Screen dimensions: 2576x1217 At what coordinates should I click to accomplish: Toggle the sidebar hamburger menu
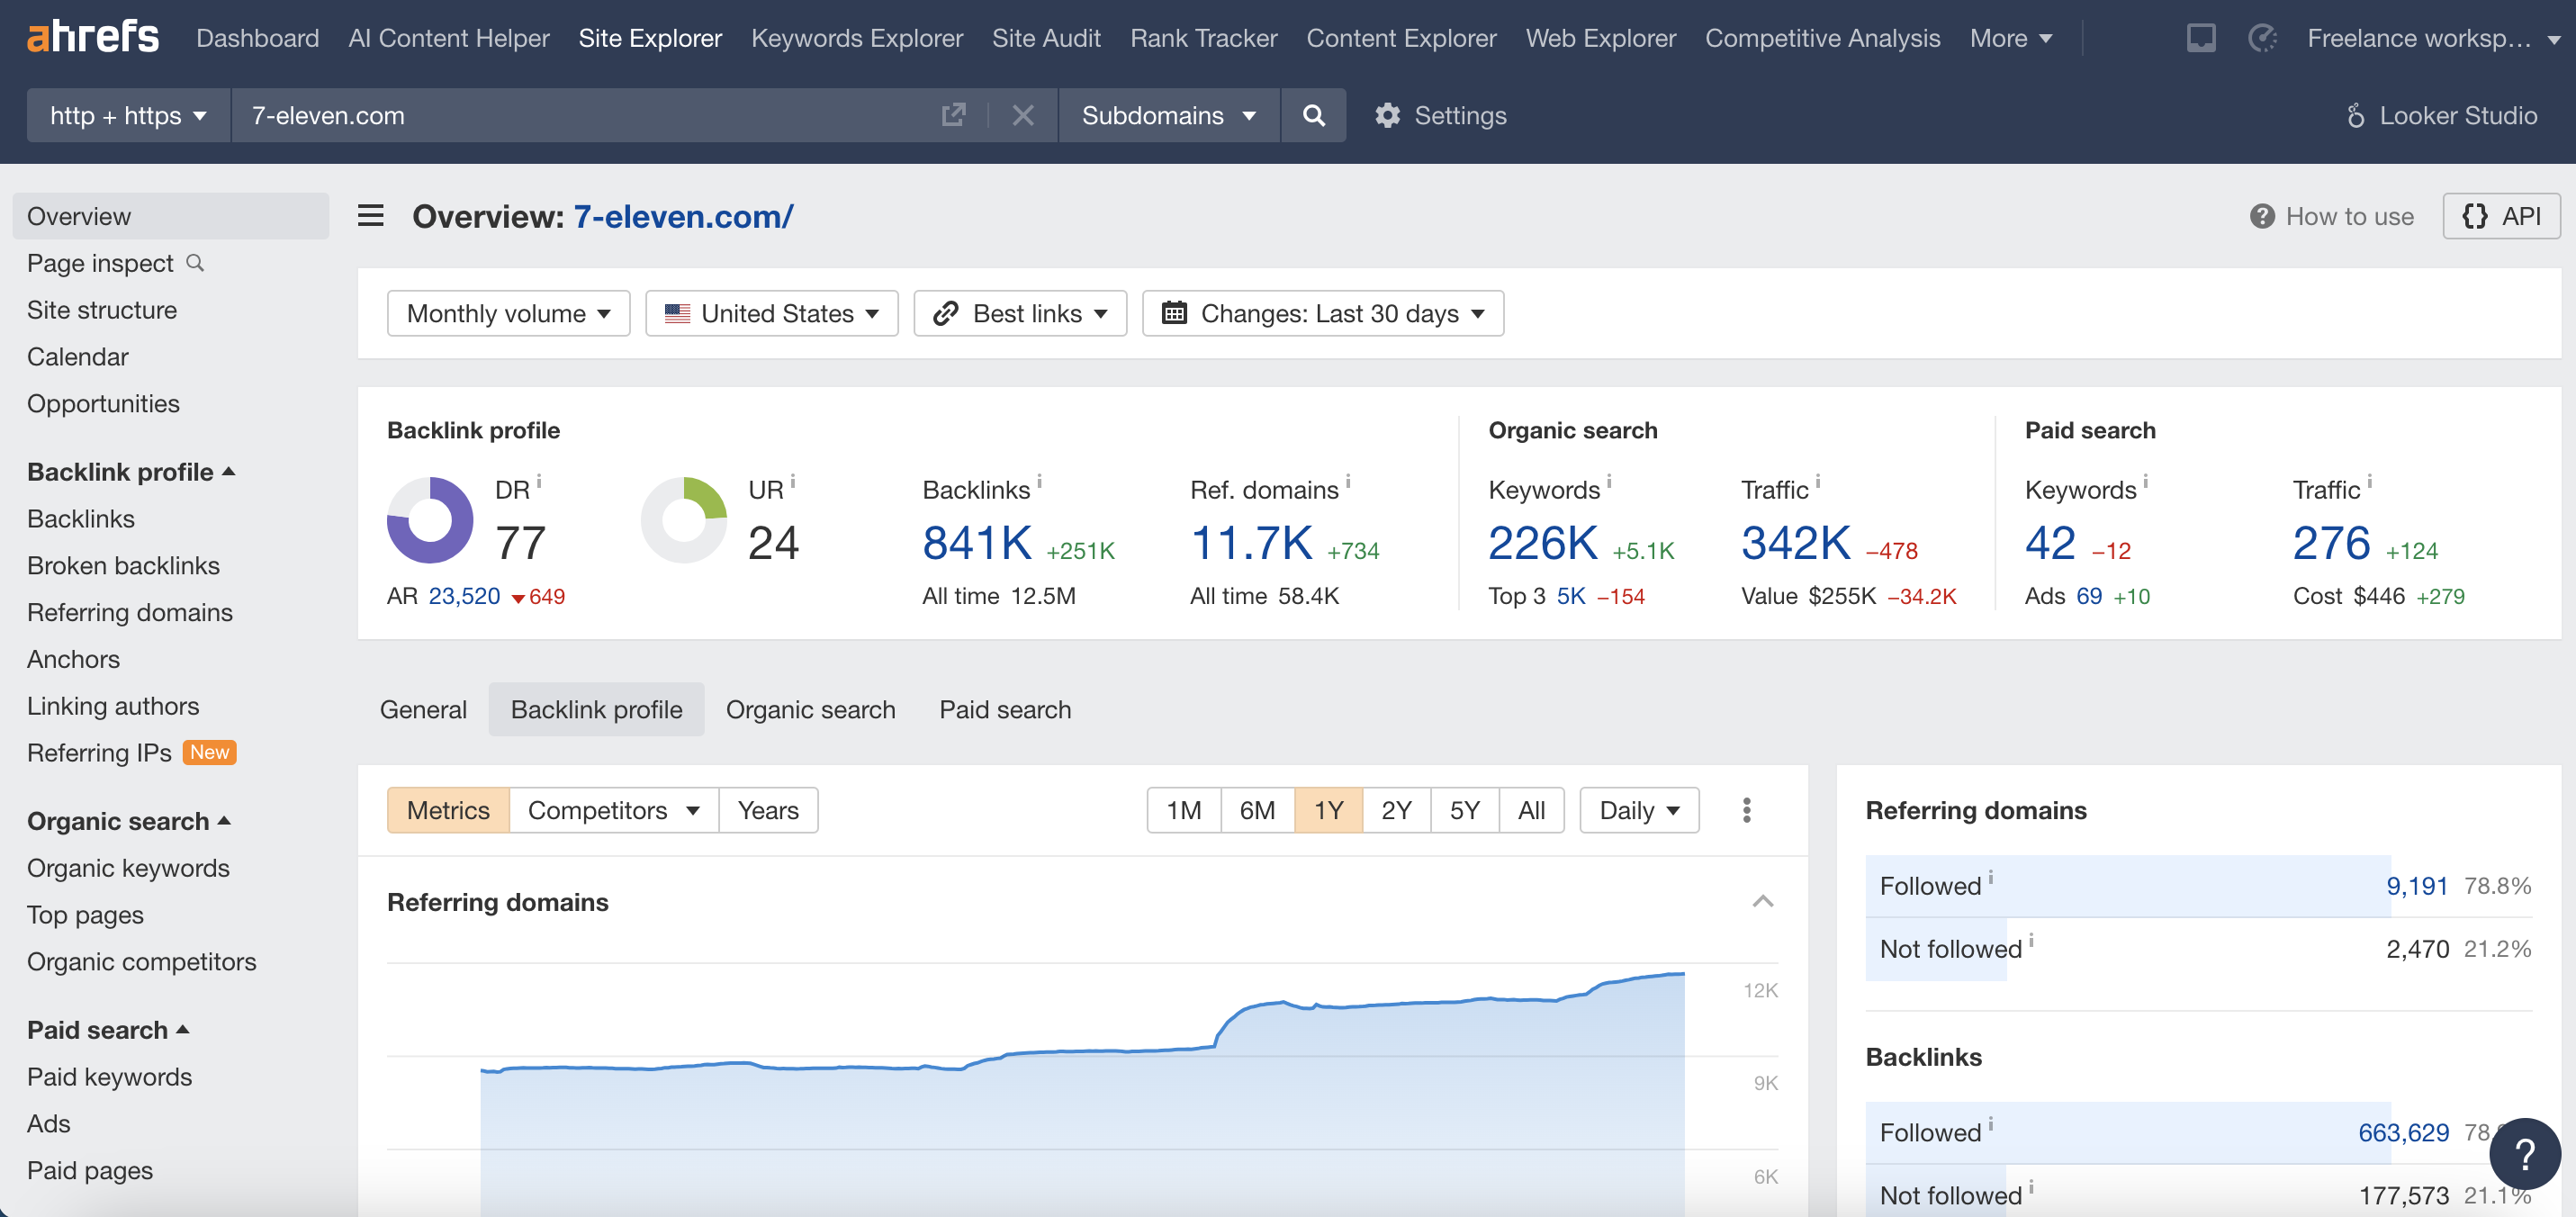click(370, 216)
